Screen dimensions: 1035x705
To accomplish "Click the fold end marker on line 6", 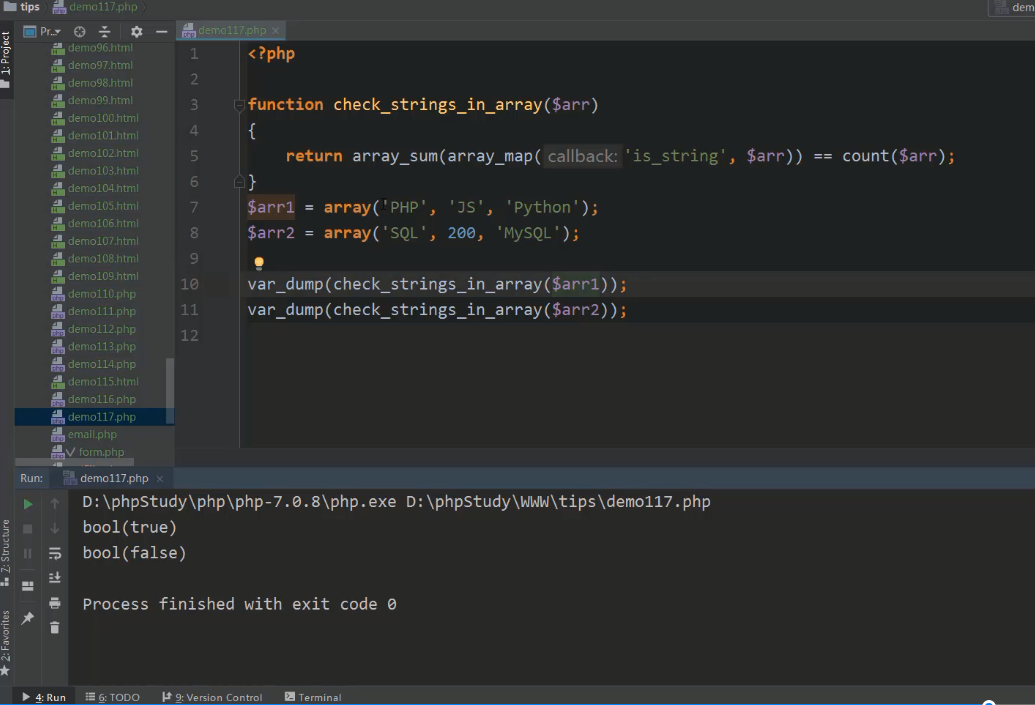I will [x=238, y=182].
